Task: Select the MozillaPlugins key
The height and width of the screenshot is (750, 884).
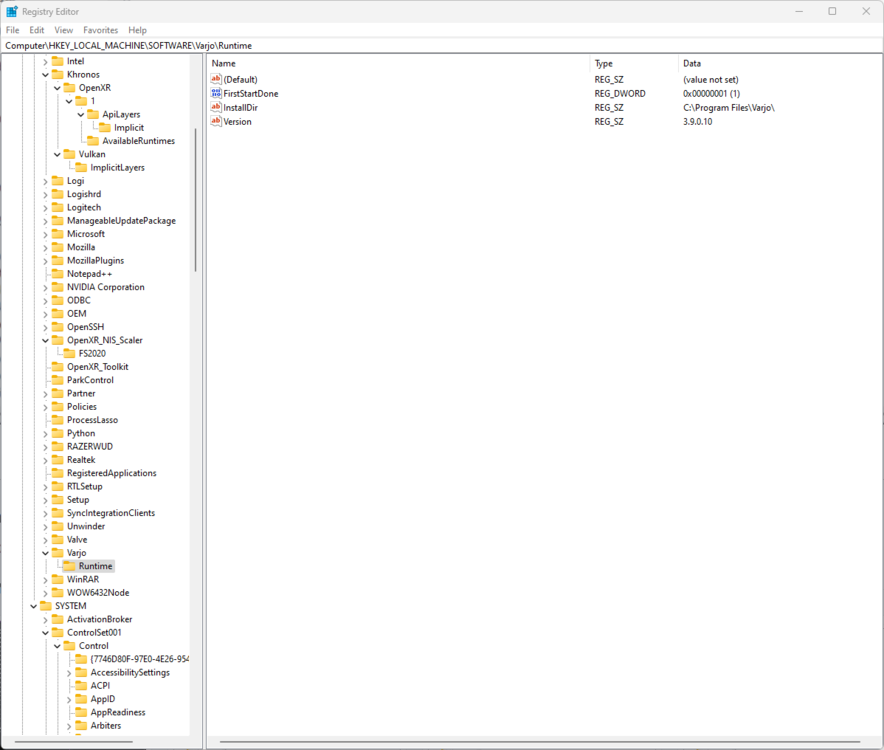Action: coord(95,261)
